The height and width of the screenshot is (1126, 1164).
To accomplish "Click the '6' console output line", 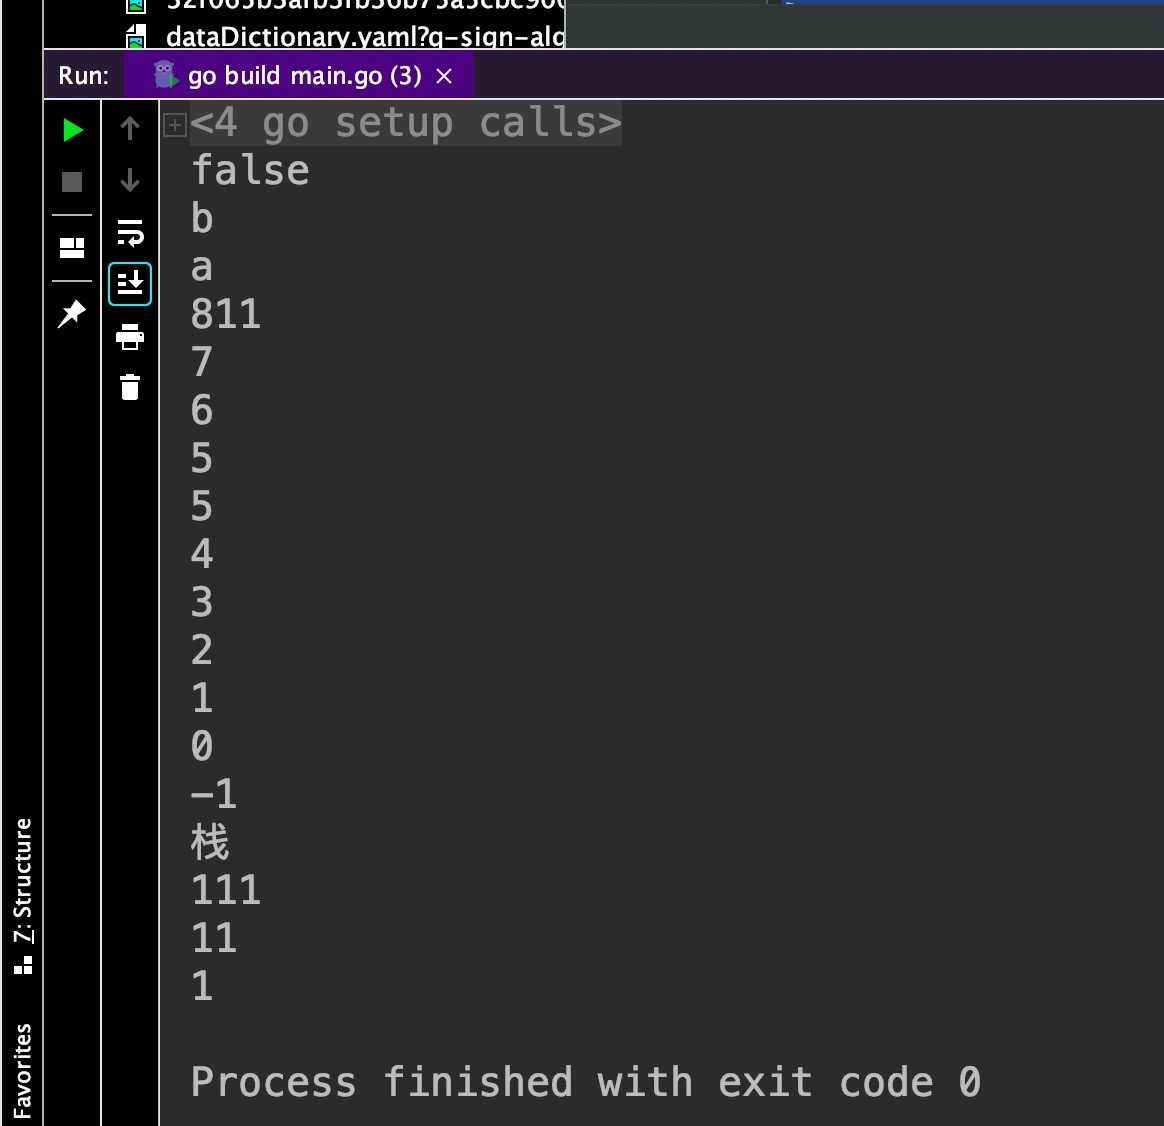I will [202, 410].
